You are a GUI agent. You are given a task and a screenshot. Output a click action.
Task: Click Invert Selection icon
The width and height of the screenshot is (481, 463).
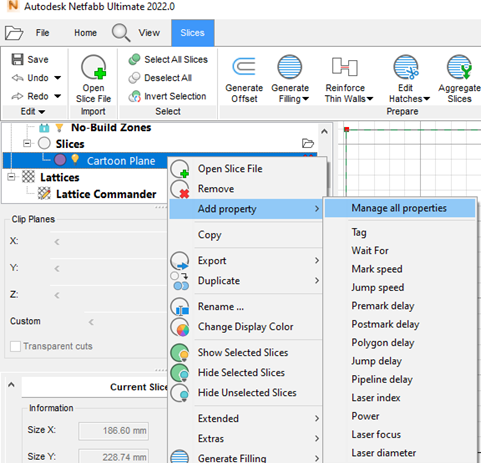click(135, 96)
